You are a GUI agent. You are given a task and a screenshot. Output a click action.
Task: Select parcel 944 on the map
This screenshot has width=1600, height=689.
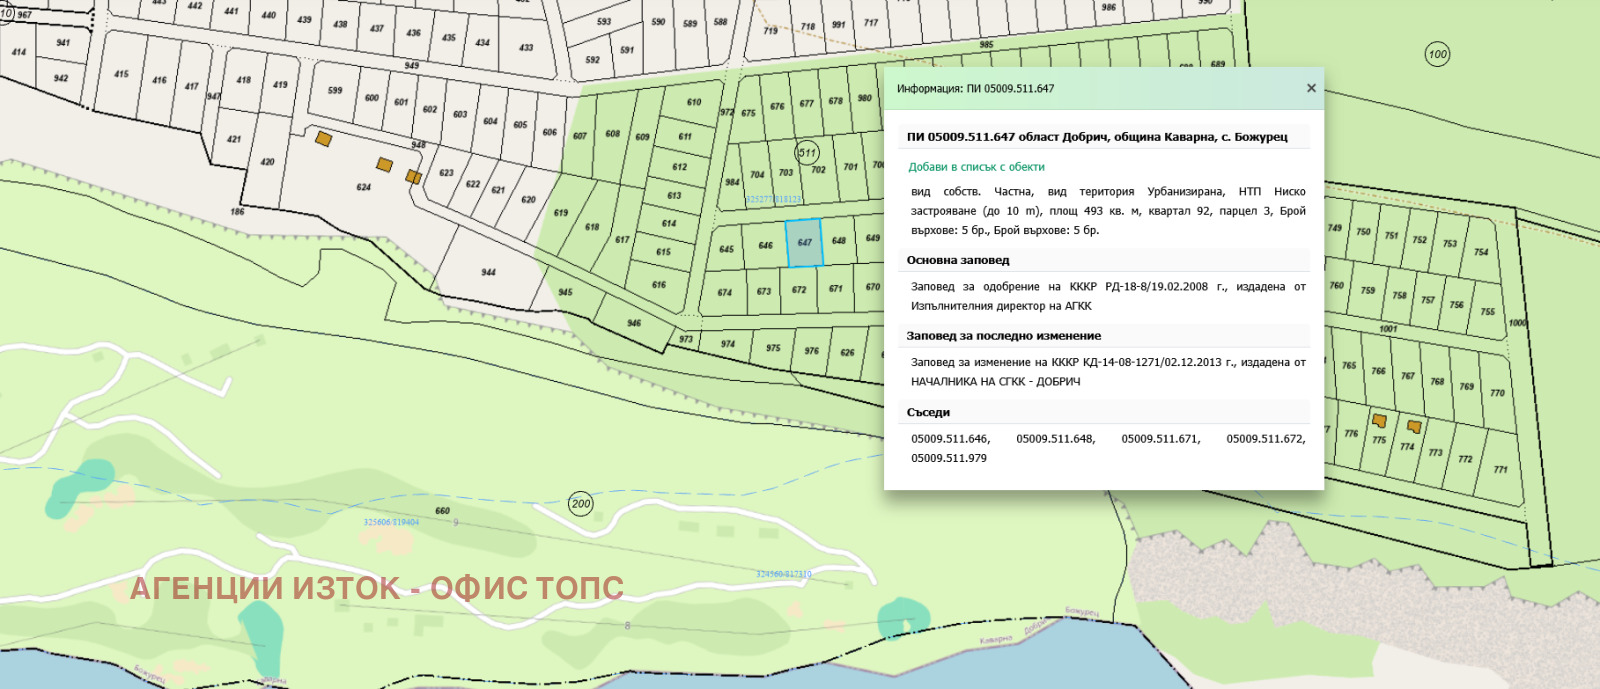click(488, 271)
